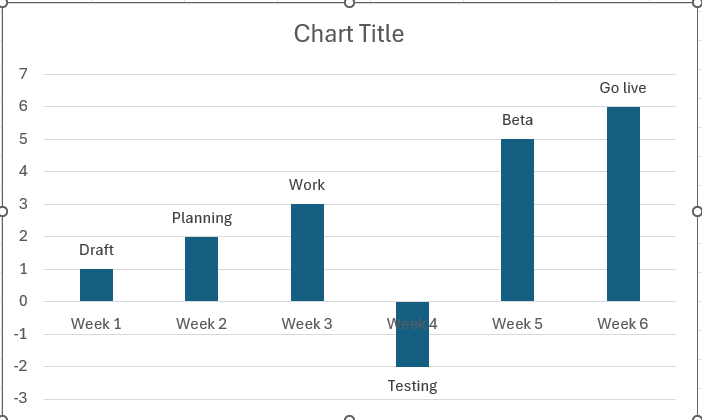Select the tallest Week 6 bar
Viewport: 702px width, 420px height.
coord(623,204)
